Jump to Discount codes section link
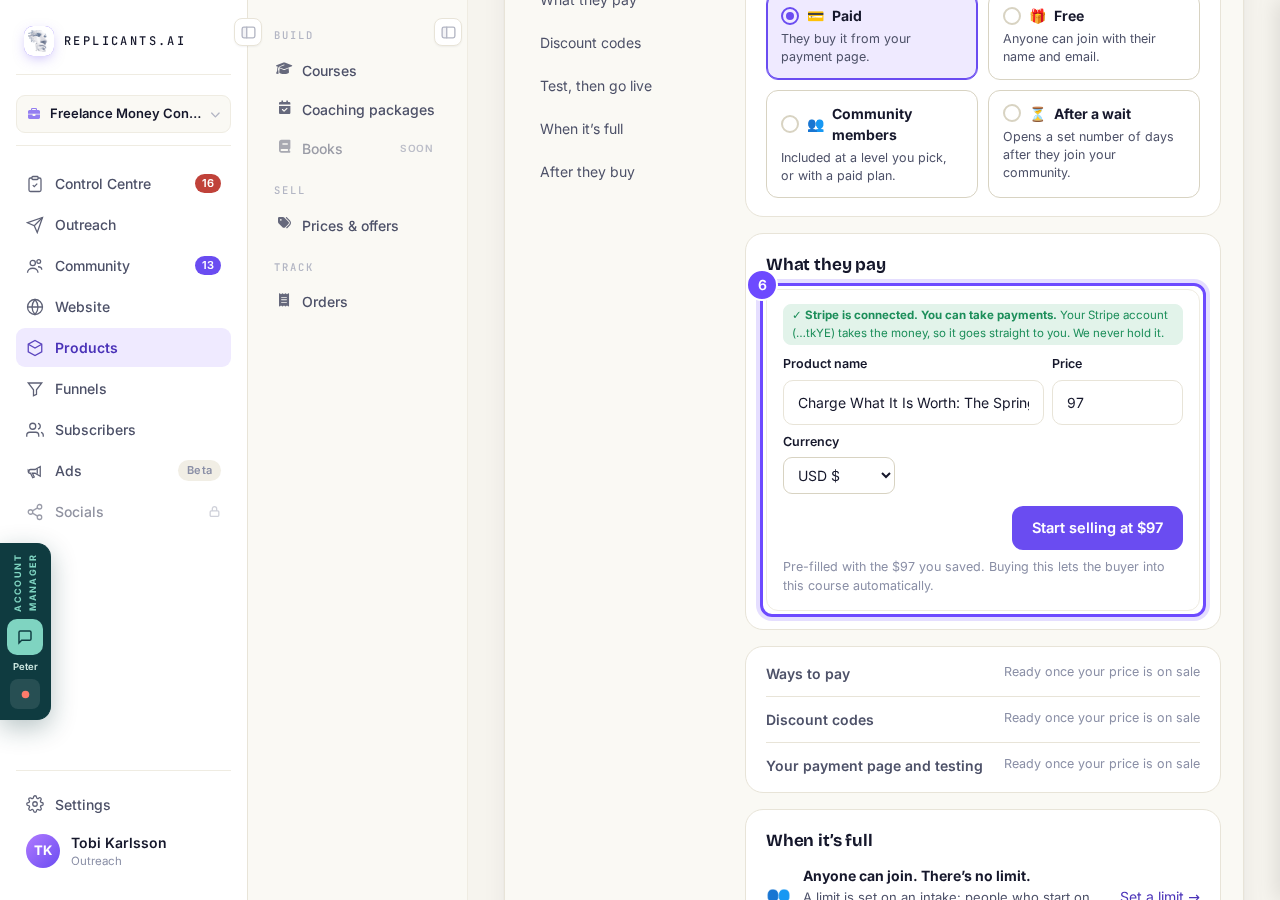 tap(590, 43)
